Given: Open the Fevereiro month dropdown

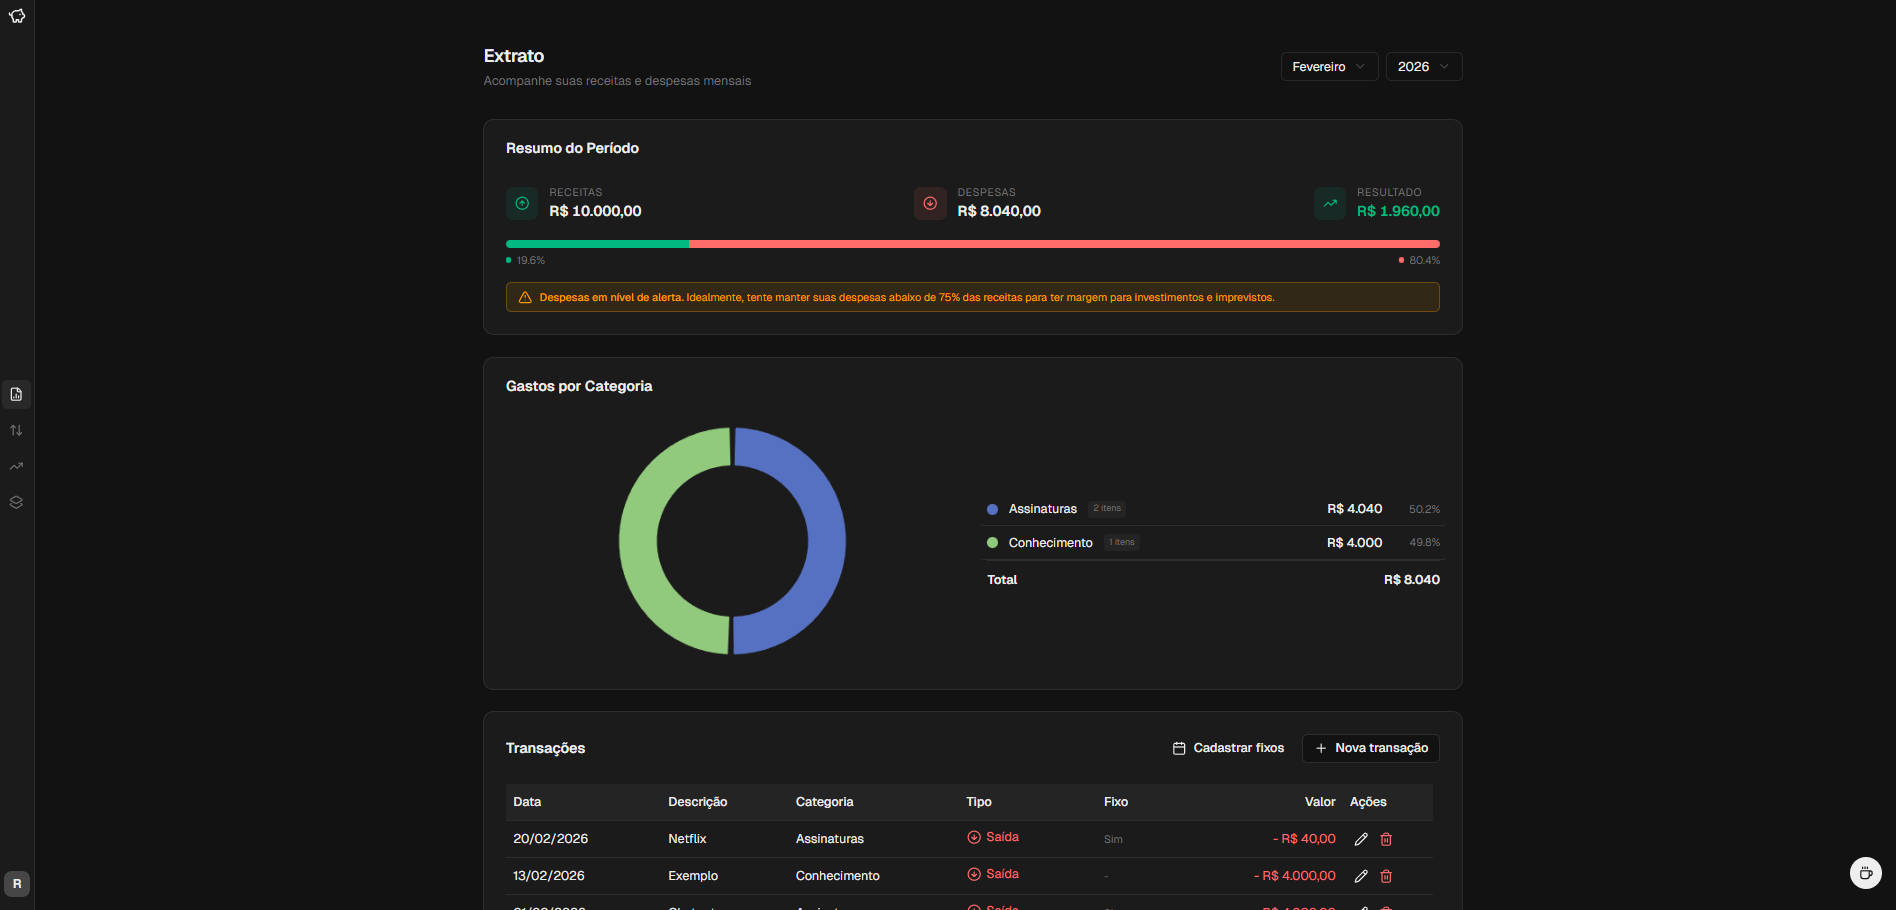Looking at the screenshot, I should coord(1328,67).
